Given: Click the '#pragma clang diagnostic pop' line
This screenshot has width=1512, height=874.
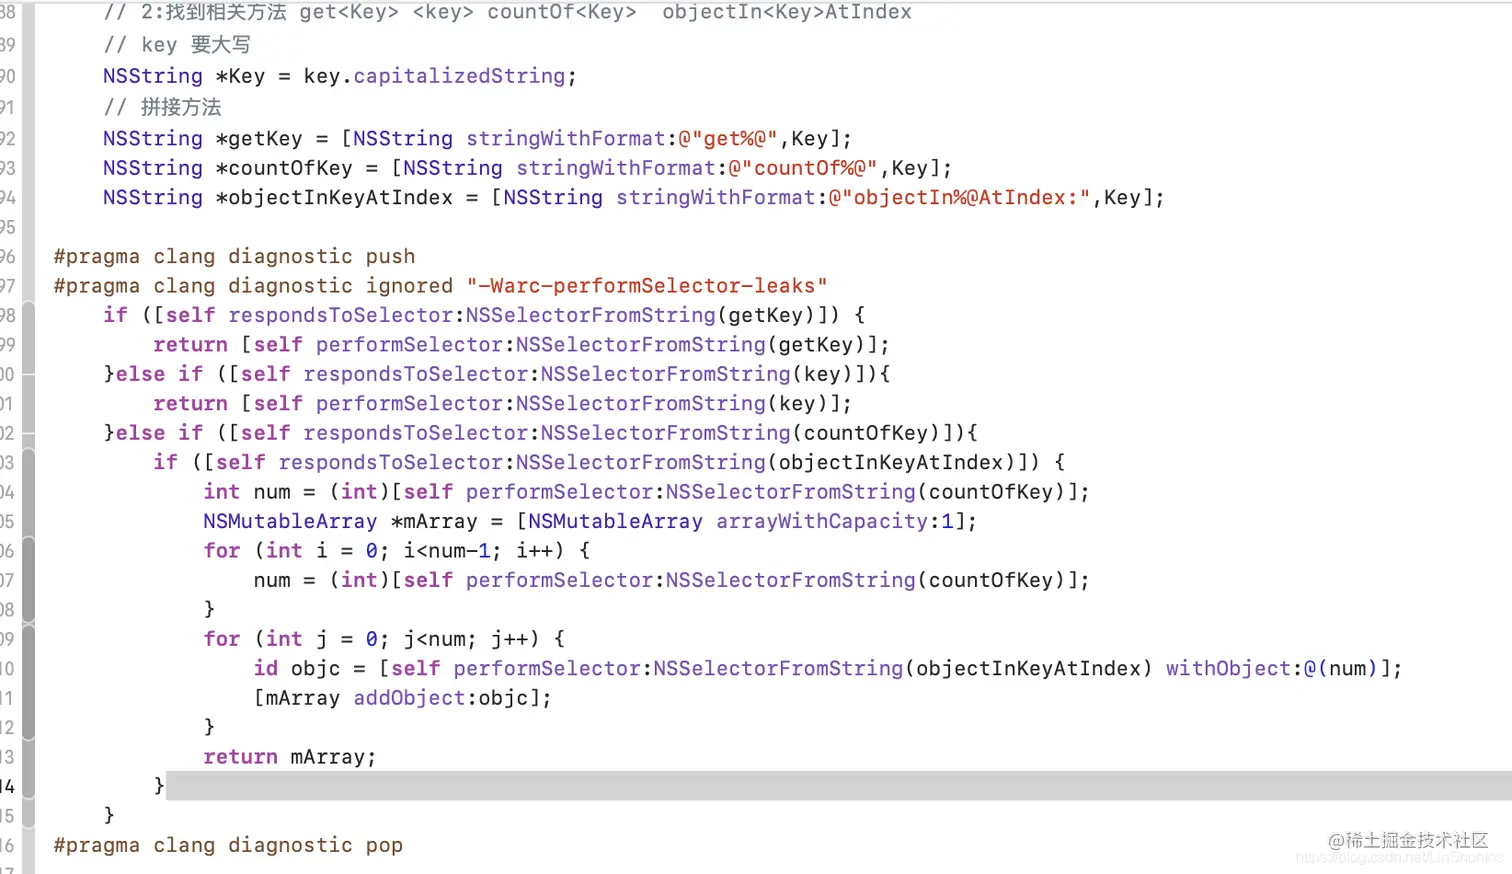Looking at the screenshot, I should (228, 845).
